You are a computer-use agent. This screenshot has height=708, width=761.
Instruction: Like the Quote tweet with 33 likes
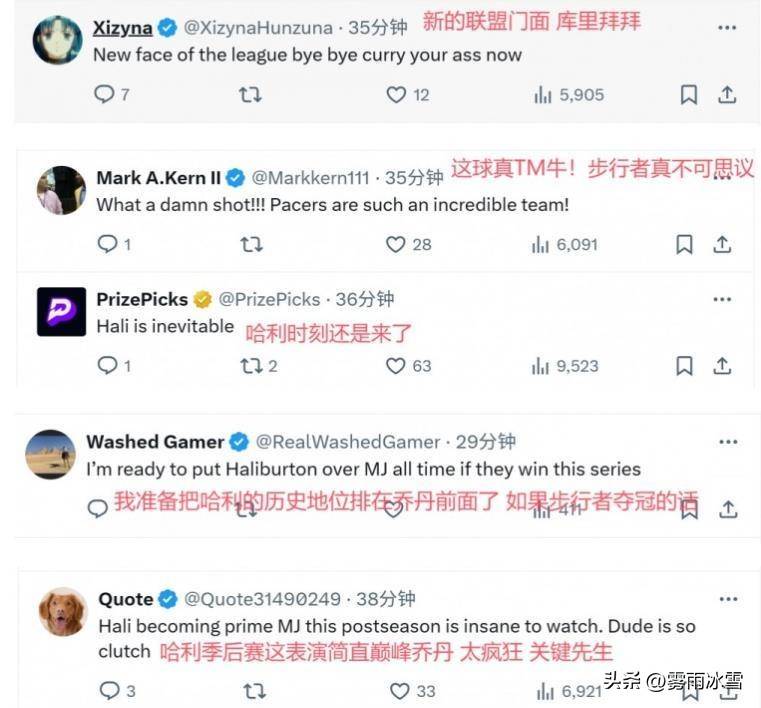[400, 691]
